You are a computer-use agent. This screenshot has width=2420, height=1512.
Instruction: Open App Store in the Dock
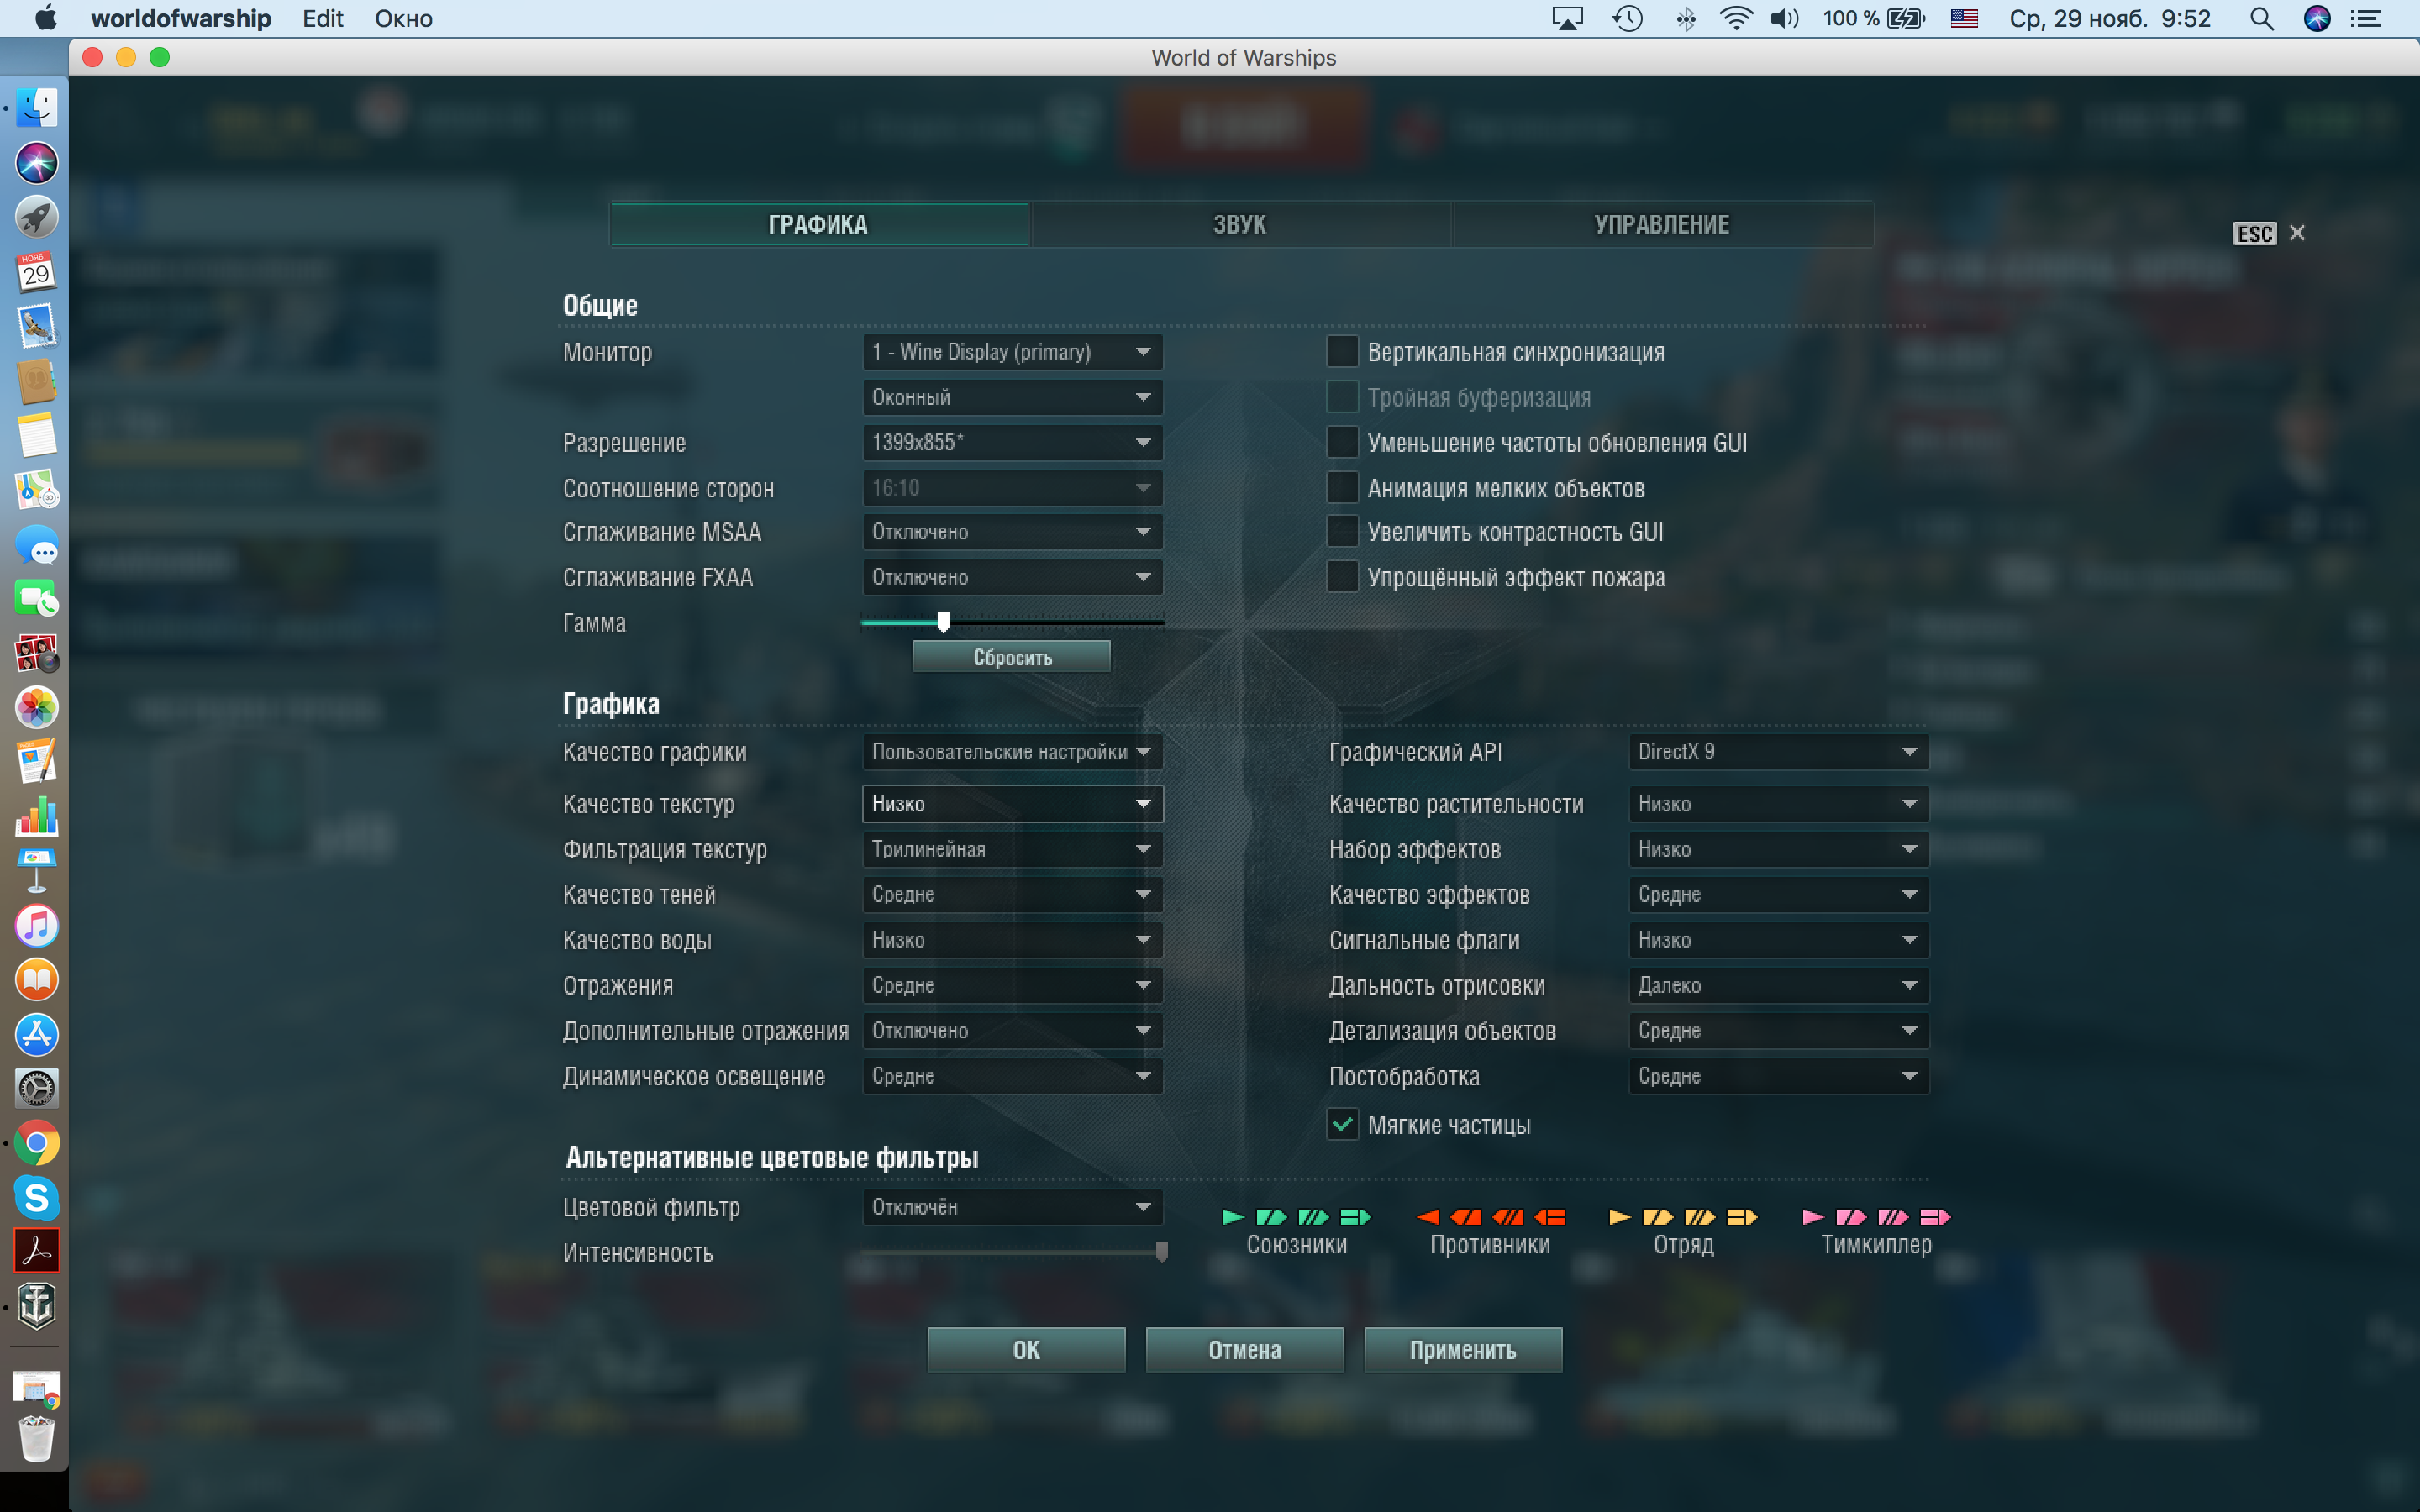tap(37, 1035)
